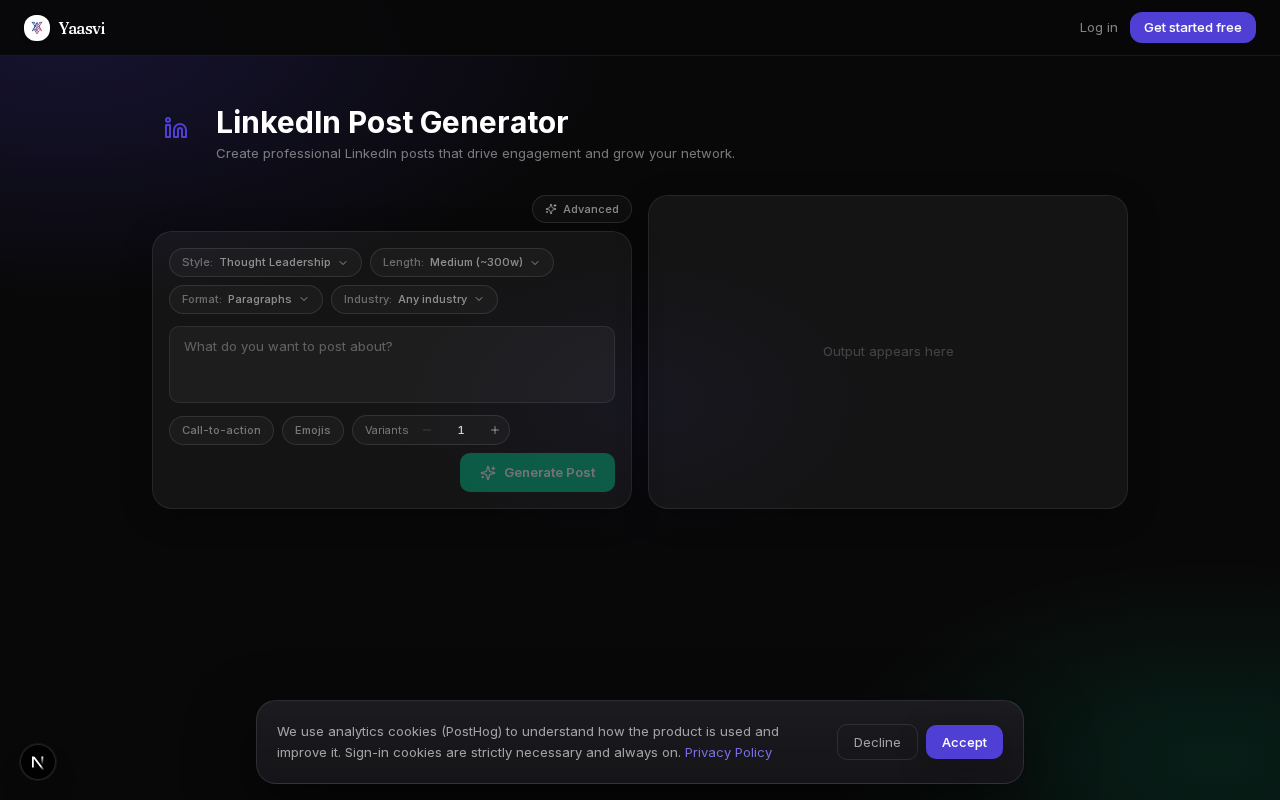Click the Yaasvi logo icon

click(37, 28)
